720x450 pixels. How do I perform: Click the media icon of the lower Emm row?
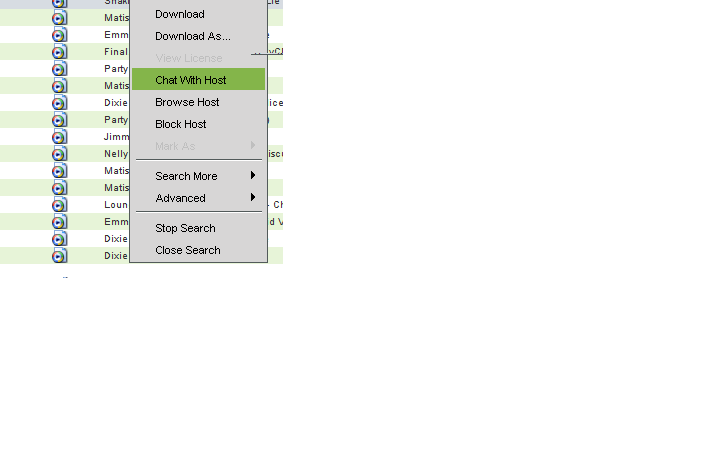coord(60,222)
